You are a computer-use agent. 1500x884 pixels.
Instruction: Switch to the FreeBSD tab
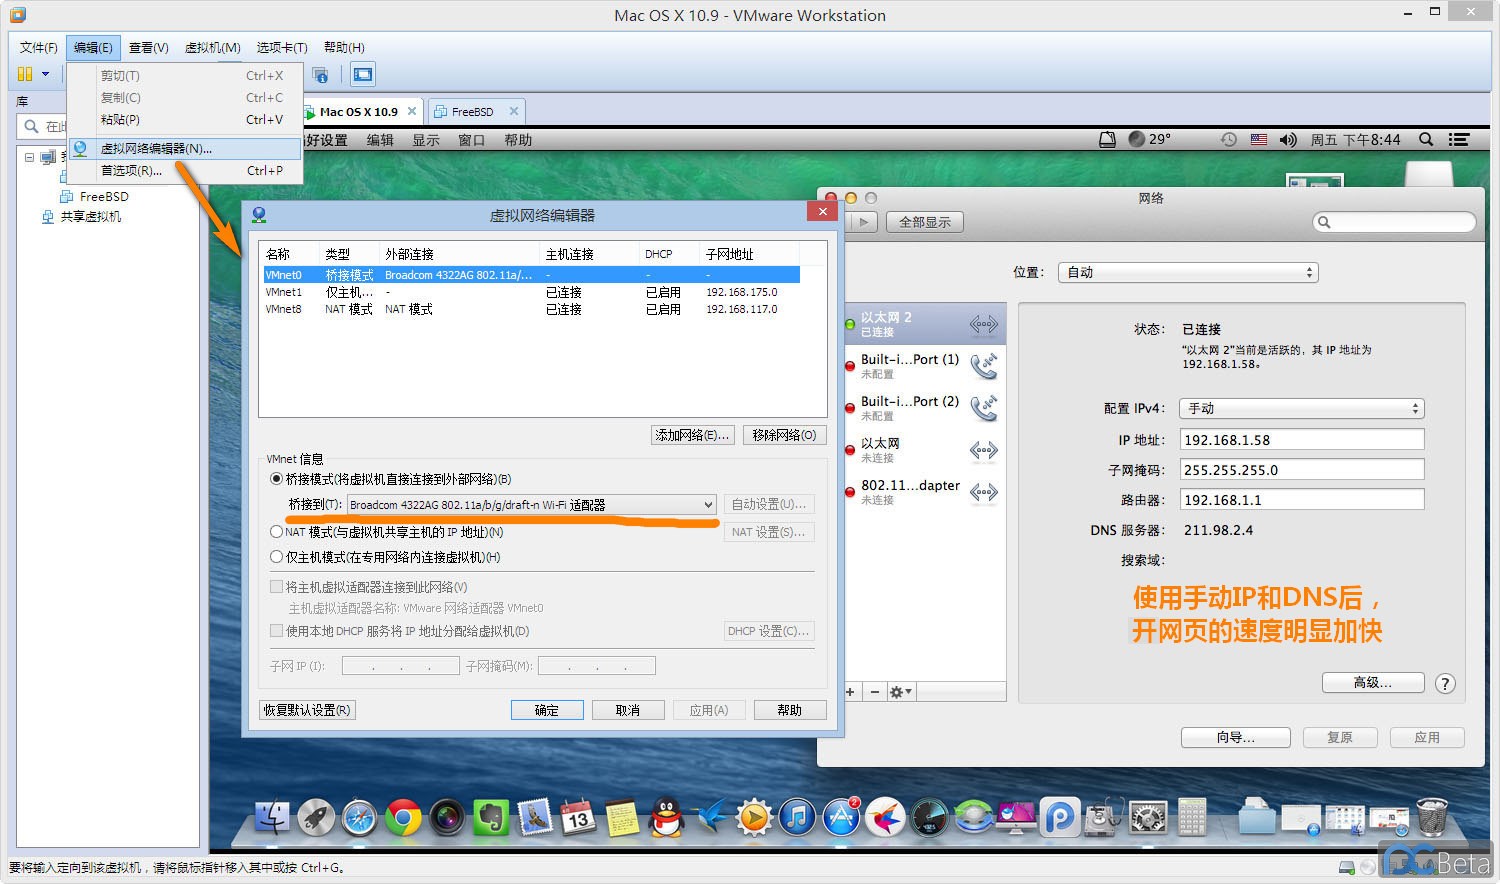472,112
